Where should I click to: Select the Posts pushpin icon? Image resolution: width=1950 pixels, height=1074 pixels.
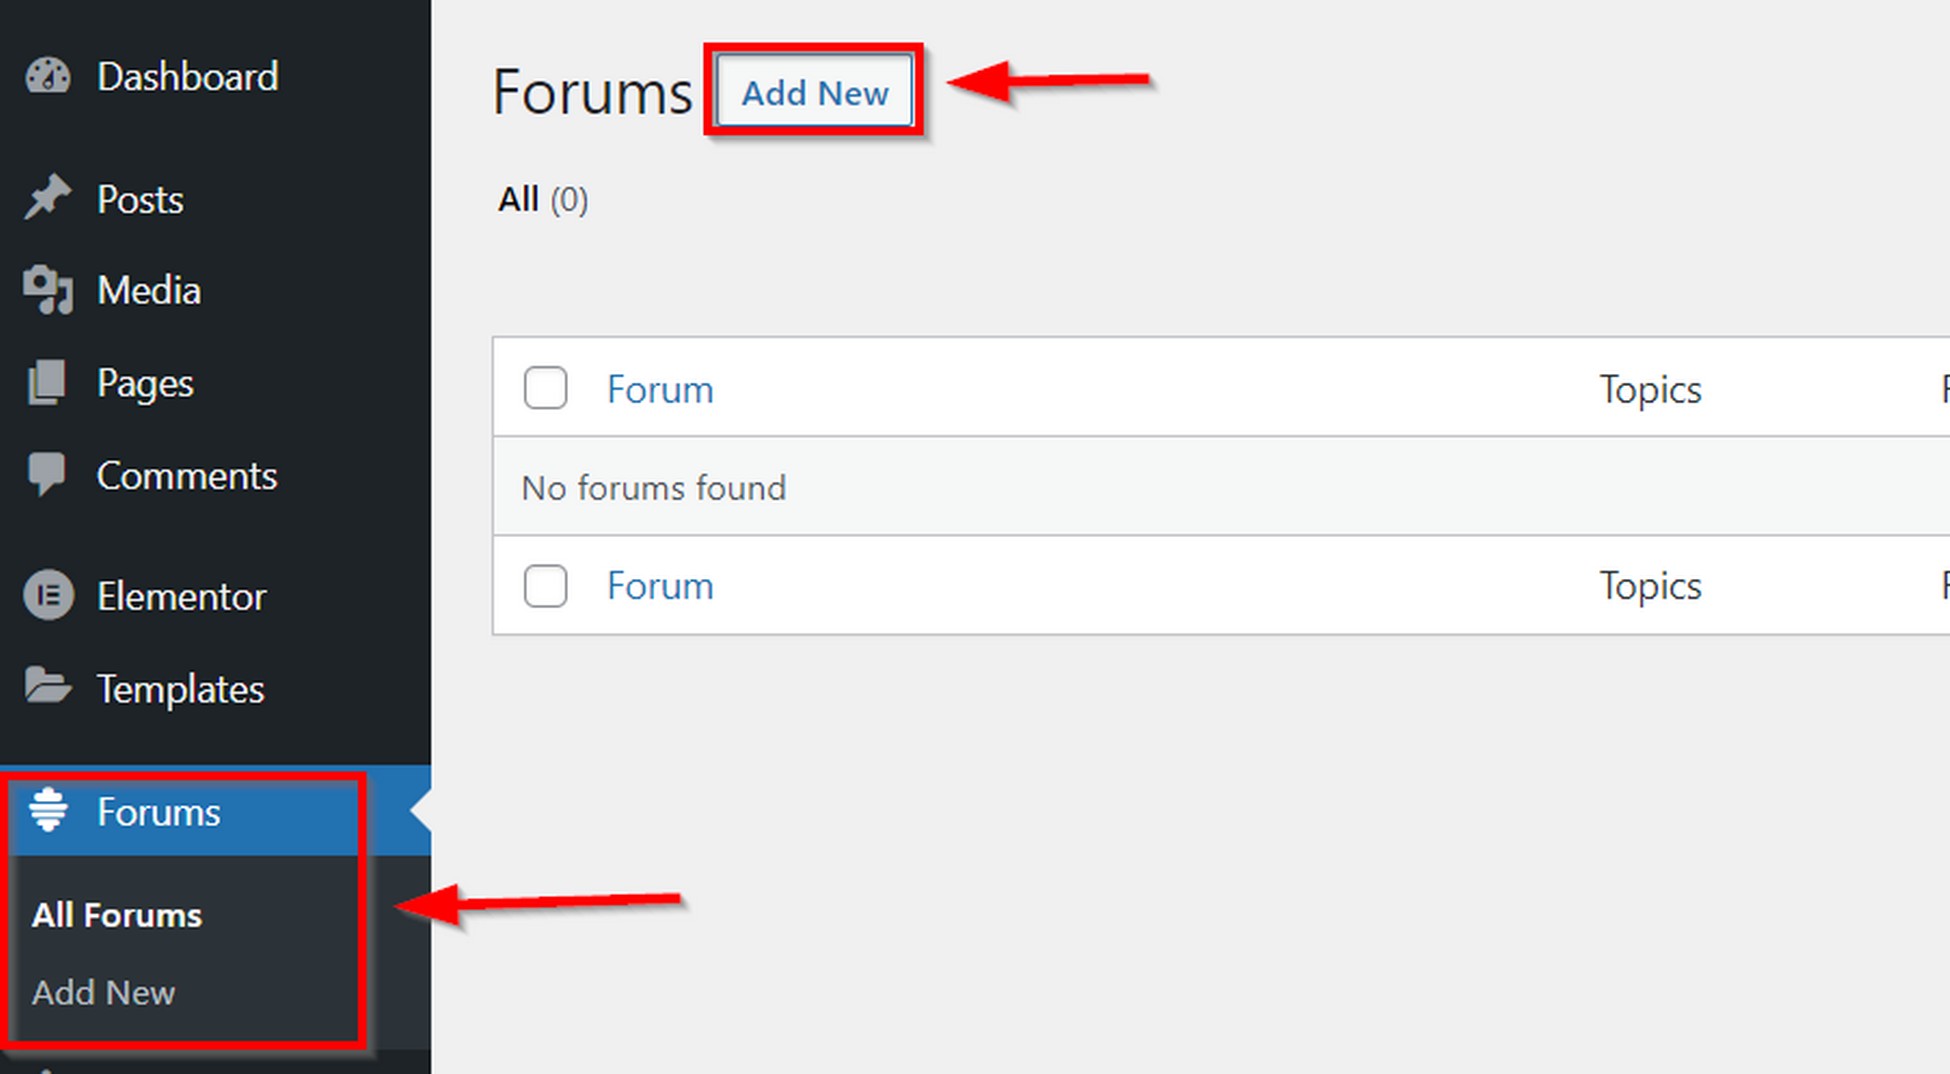click(x=47, y=198)
